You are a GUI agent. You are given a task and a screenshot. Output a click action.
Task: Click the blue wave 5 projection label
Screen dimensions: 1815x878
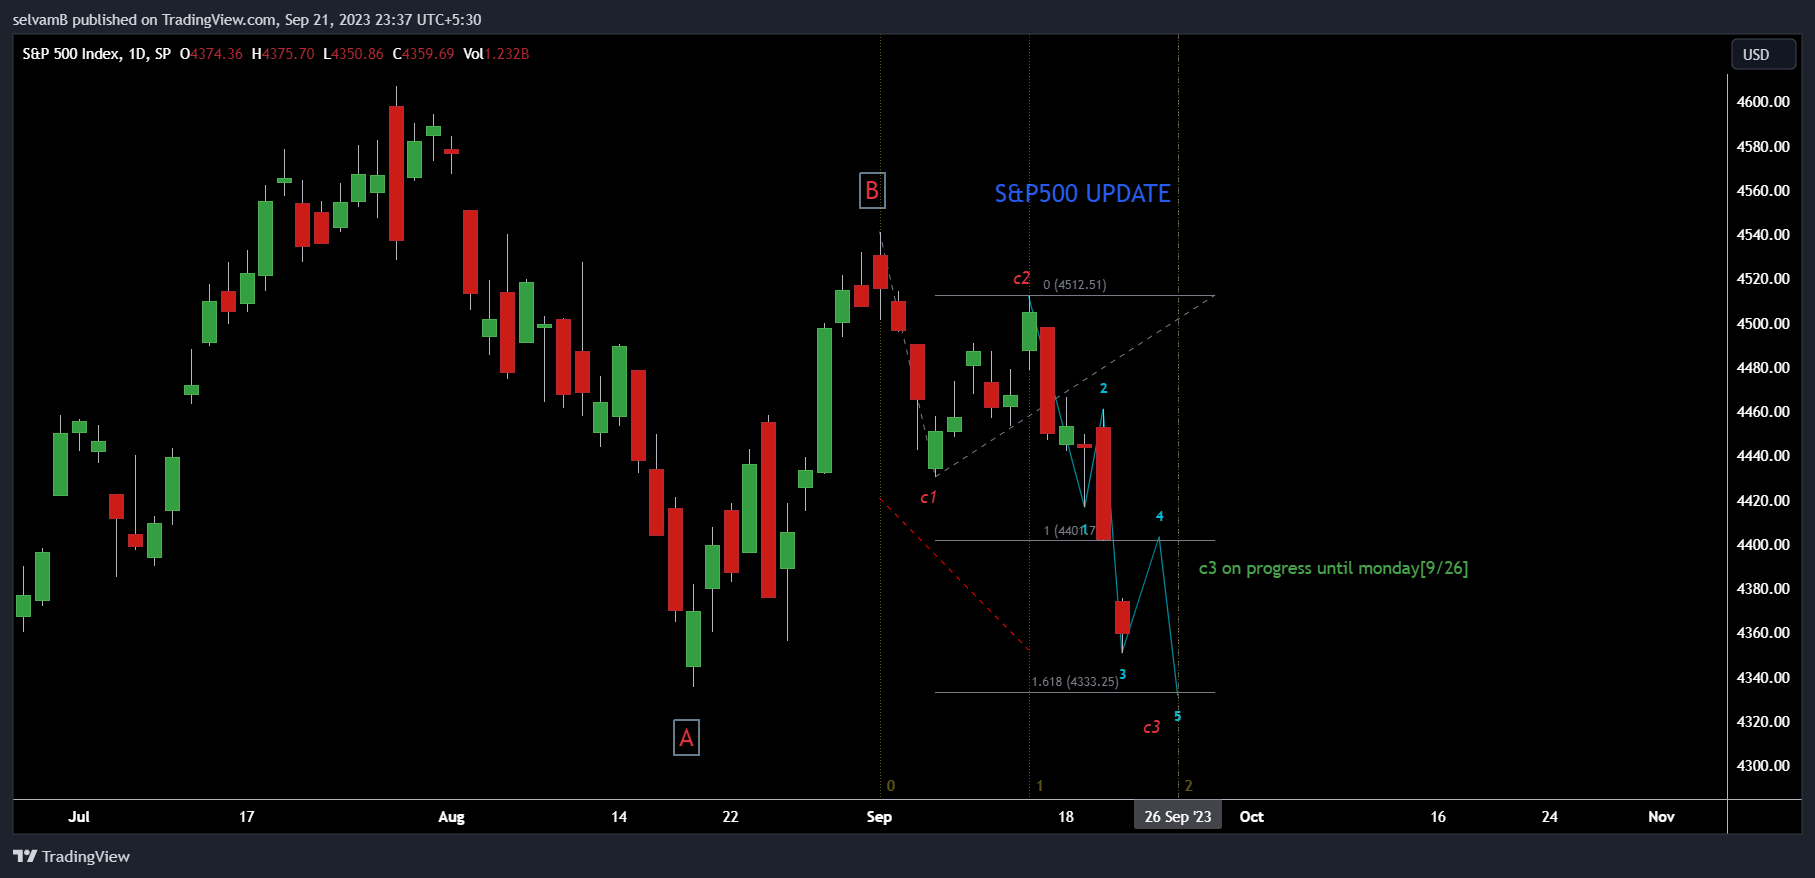pyautogui.click(x=1177, y=716)
